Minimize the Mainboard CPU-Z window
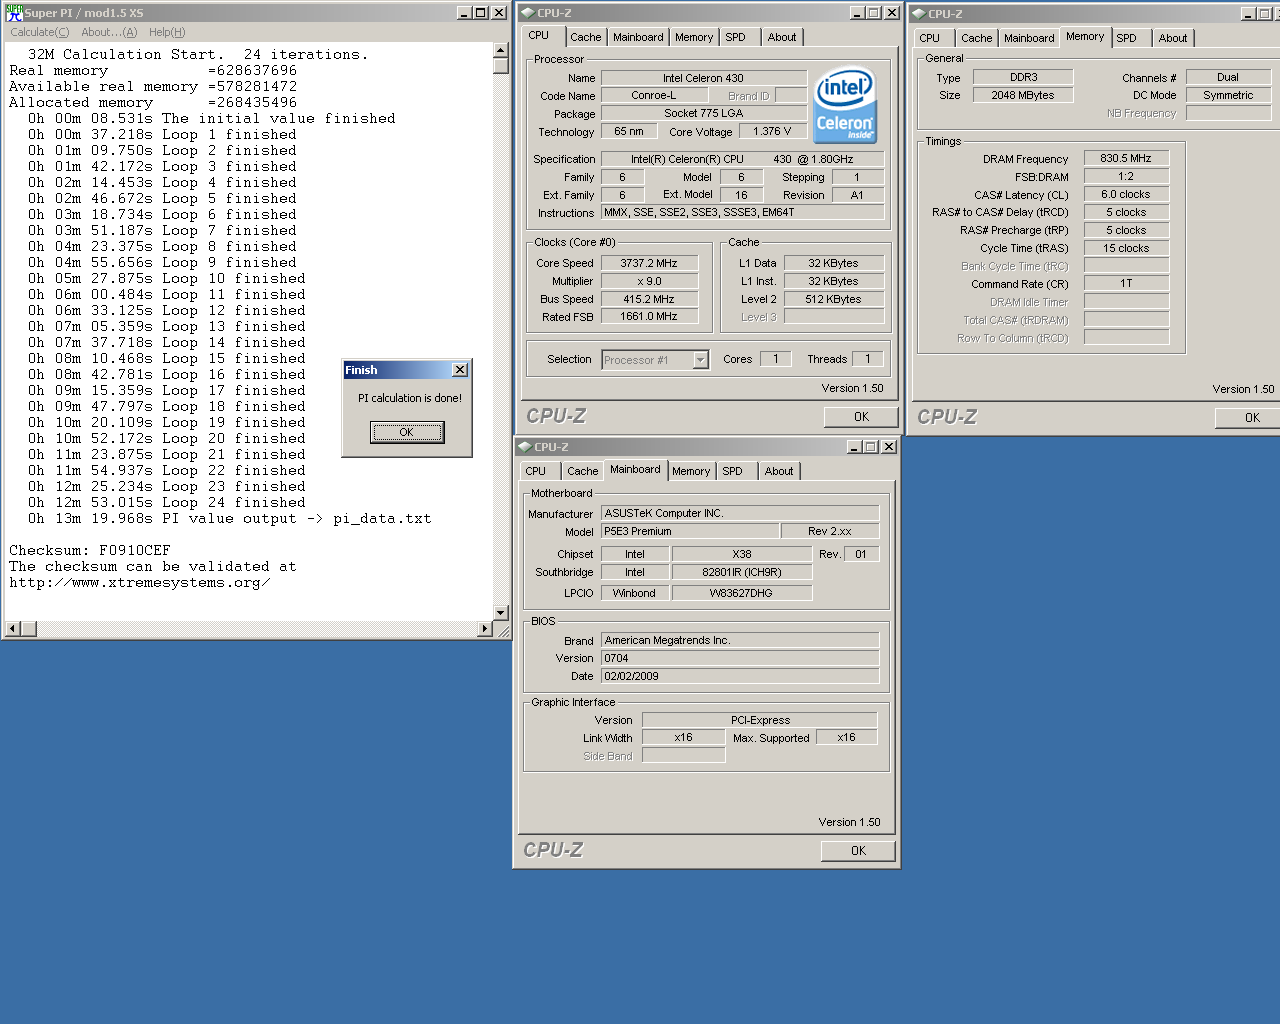 (854, 447)
